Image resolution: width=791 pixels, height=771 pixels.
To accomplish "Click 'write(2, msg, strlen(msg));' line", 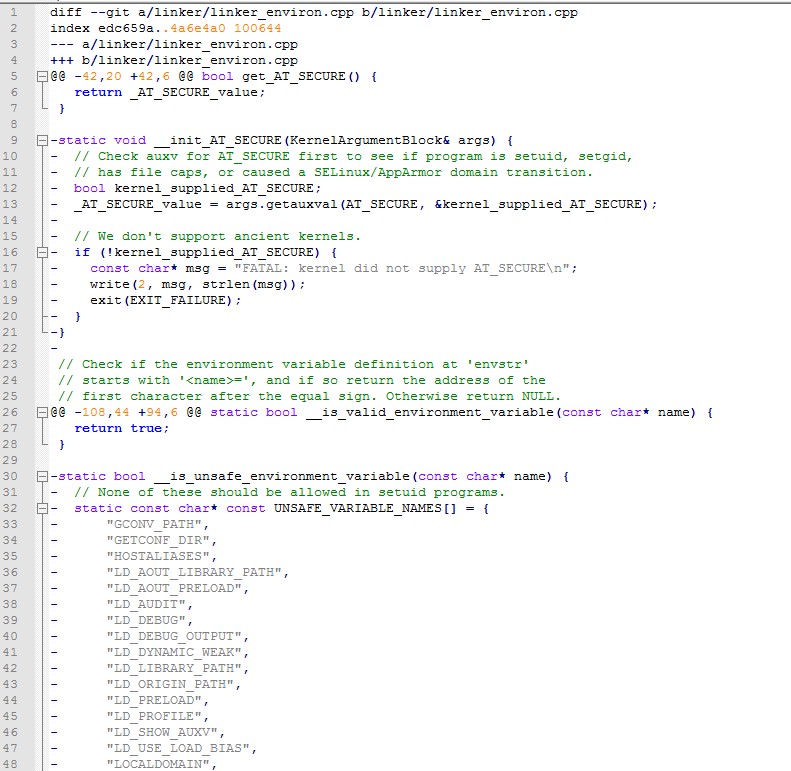I will (x=198, y=285).
